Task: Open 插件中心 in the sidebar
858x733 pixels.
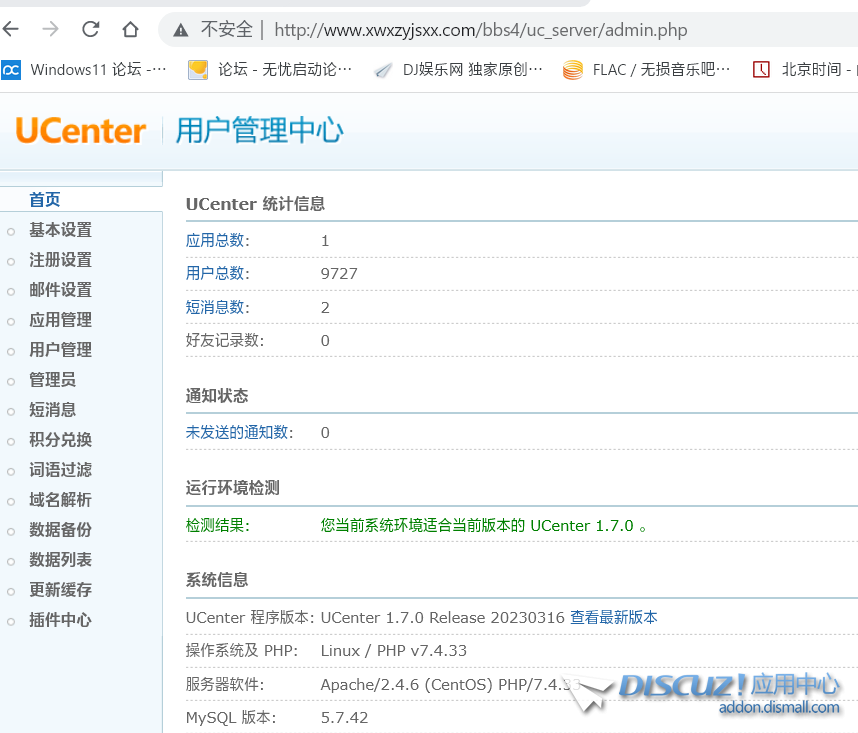Action: click(60, 620)
